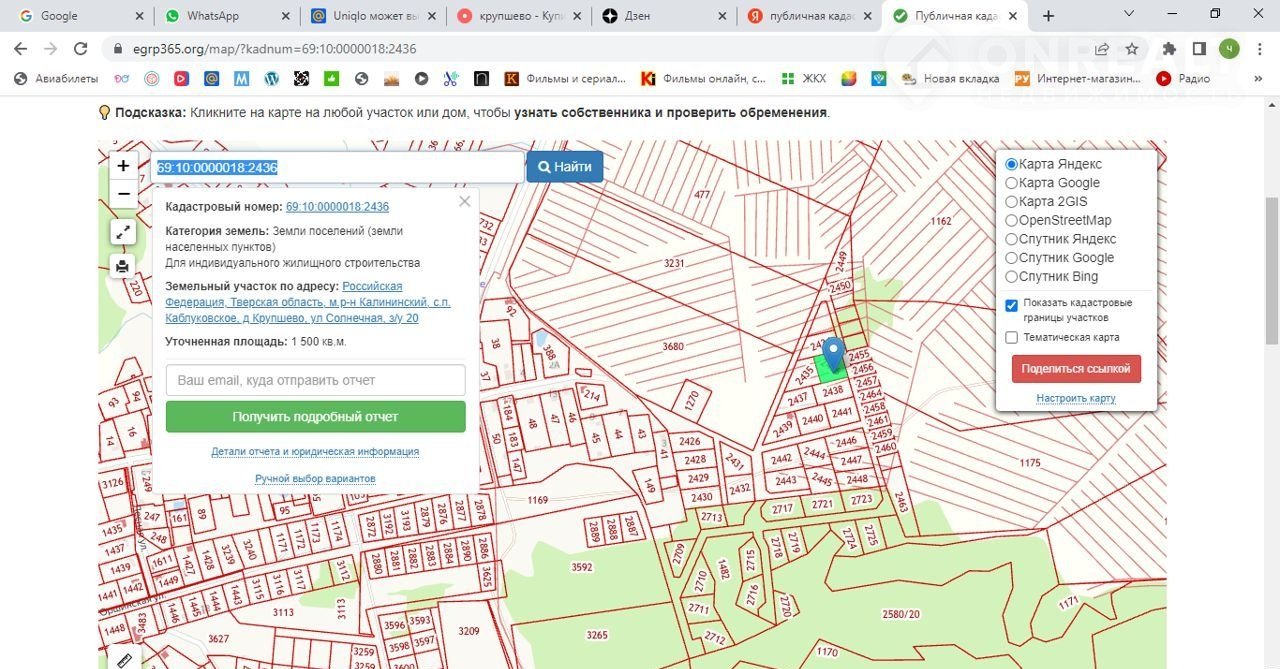Expand Настроить карту settings

point(1075,398)
